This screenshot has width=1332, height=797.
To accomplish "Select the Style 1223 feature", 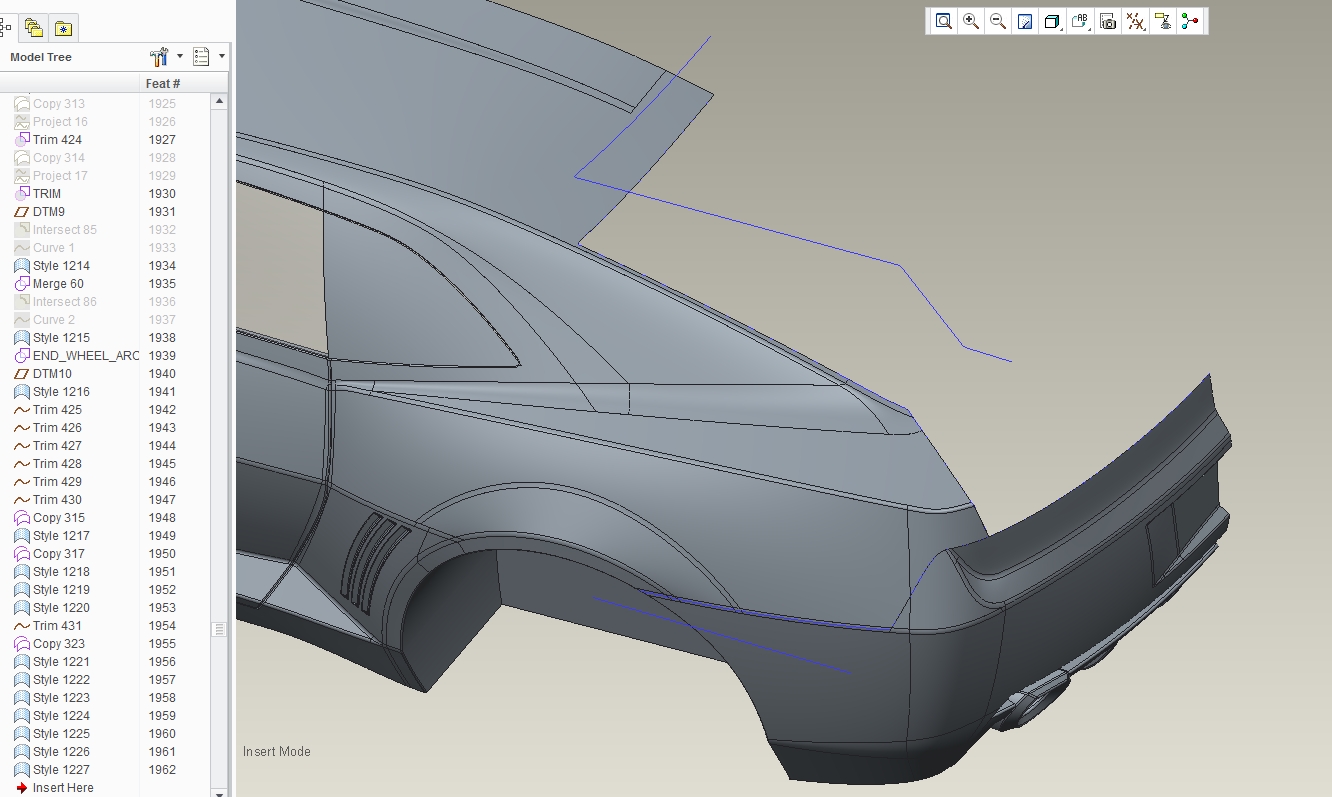I will coord(61,698).
